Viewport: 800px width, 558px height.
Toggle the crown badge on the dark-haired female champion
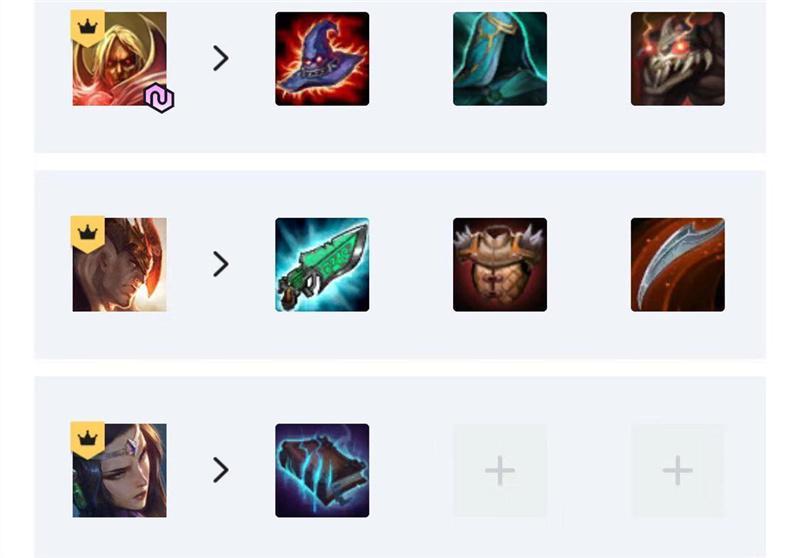(x=88, y=440)
